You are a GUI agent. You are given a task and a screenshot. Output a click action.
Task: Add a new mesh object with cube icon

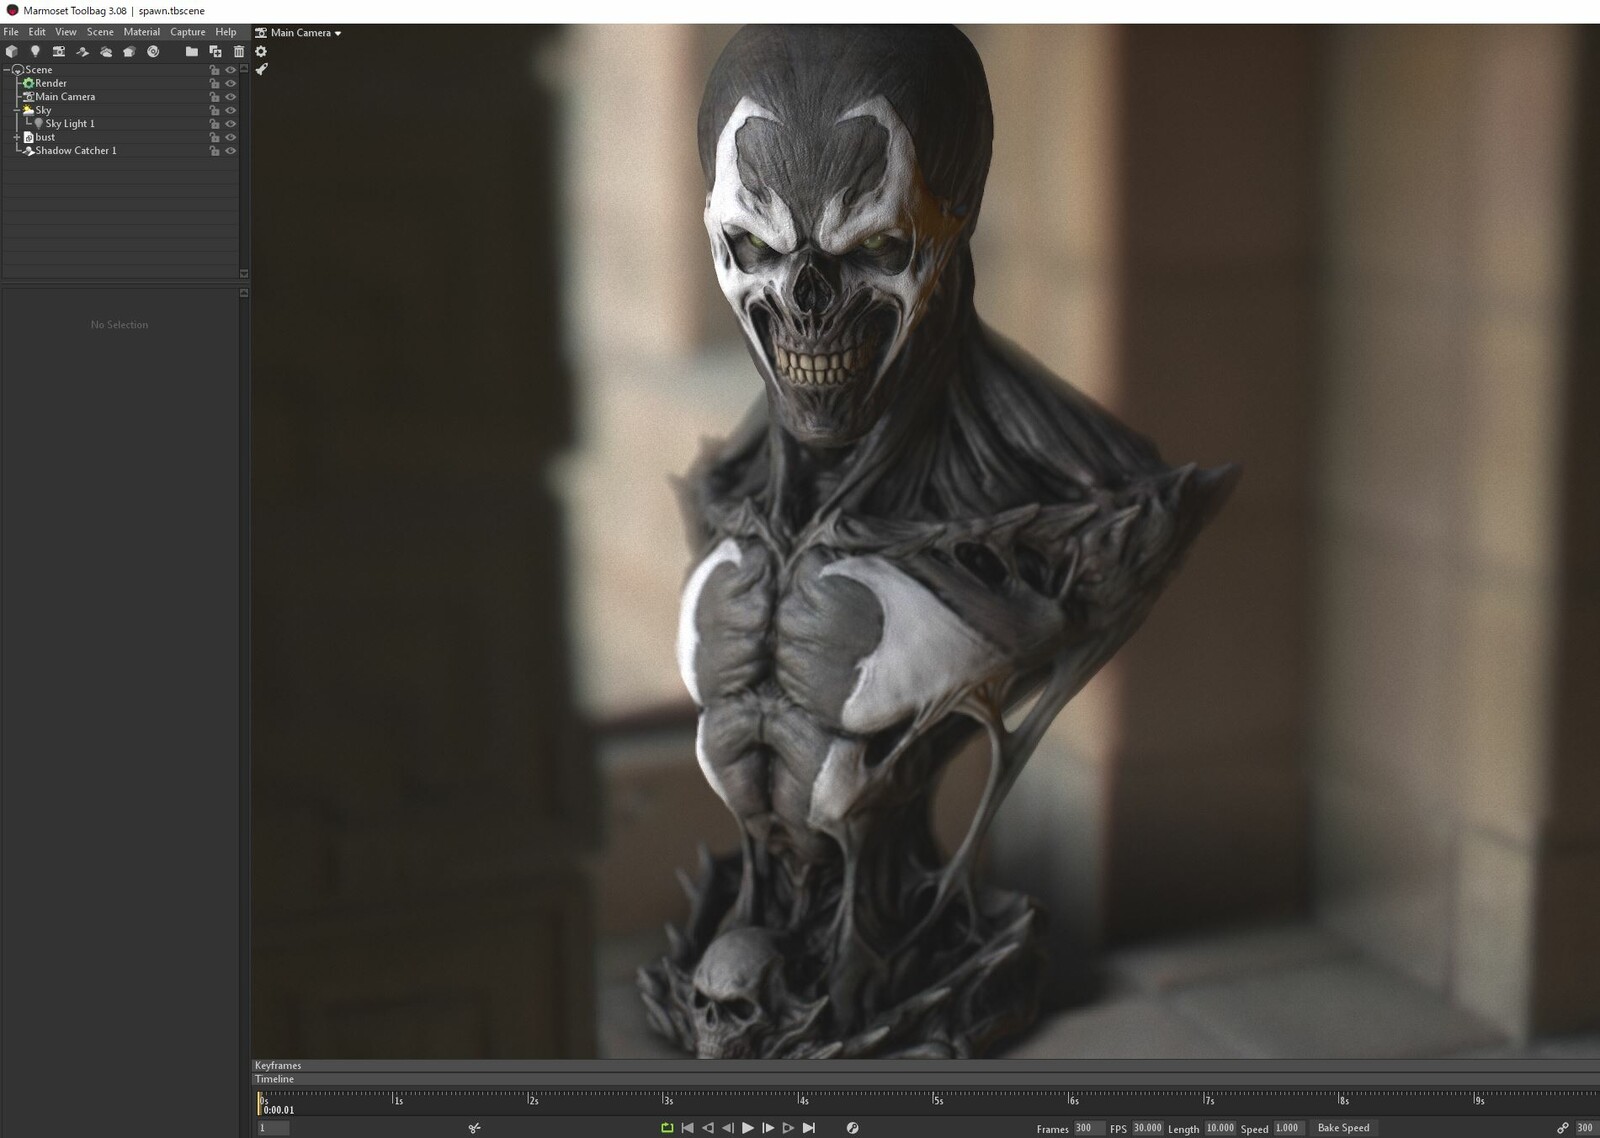11,51
